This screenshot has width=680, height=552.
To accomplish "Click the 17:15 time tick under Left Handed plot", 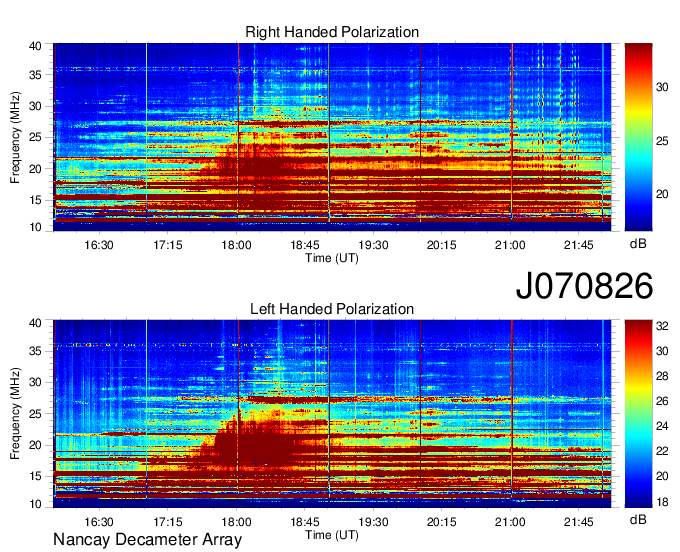I will click(x=168, y=522).
